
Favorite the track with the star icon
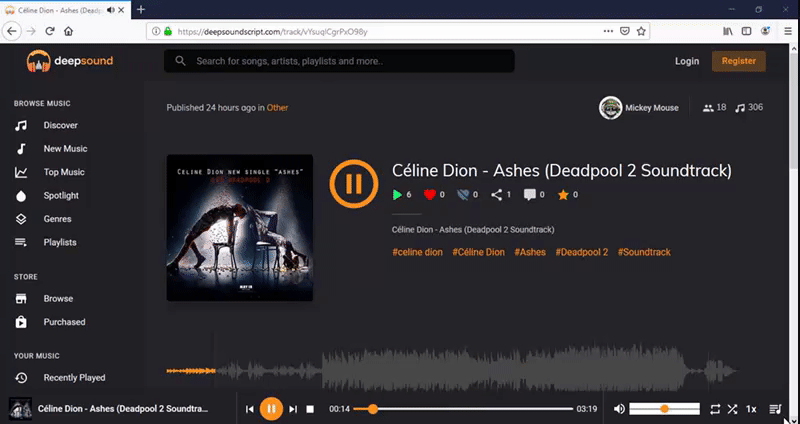click(x=563, y=194)
